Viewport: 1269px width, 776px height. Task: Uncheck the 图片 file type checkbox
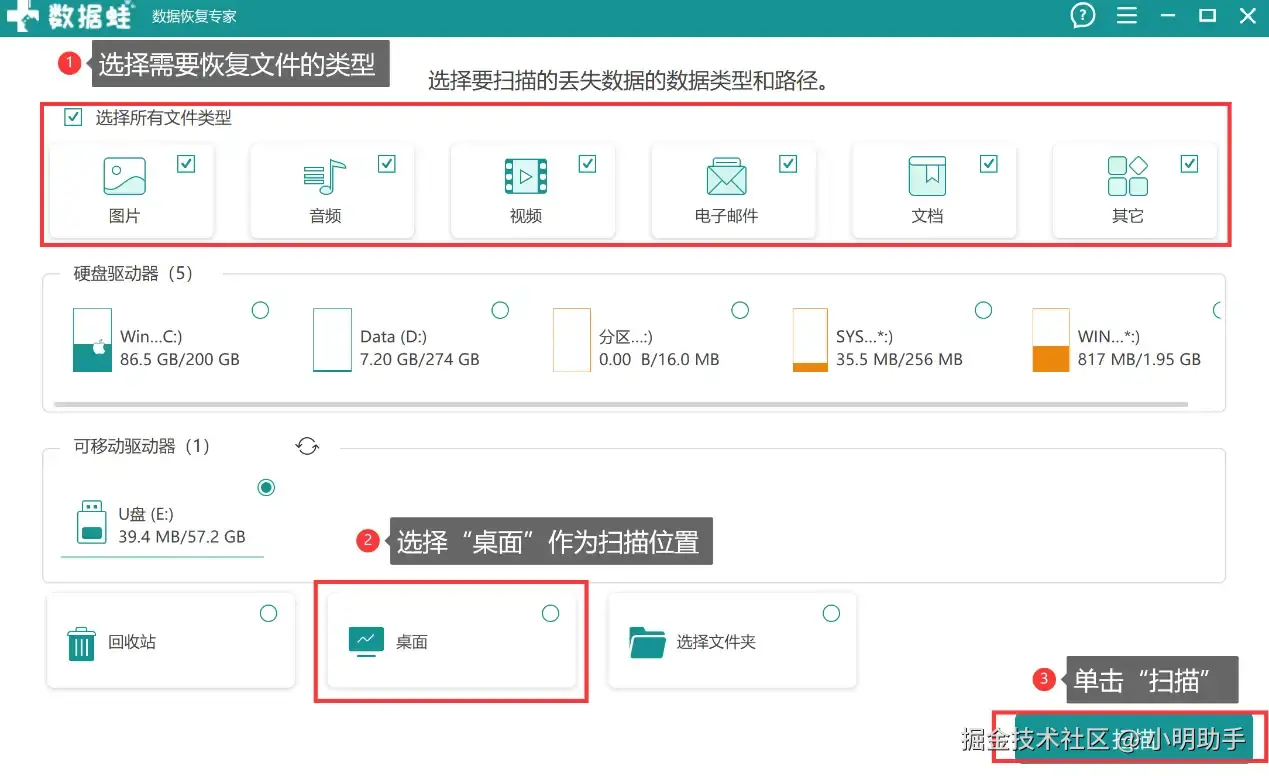pyautogui.click(x=186, y=164)
